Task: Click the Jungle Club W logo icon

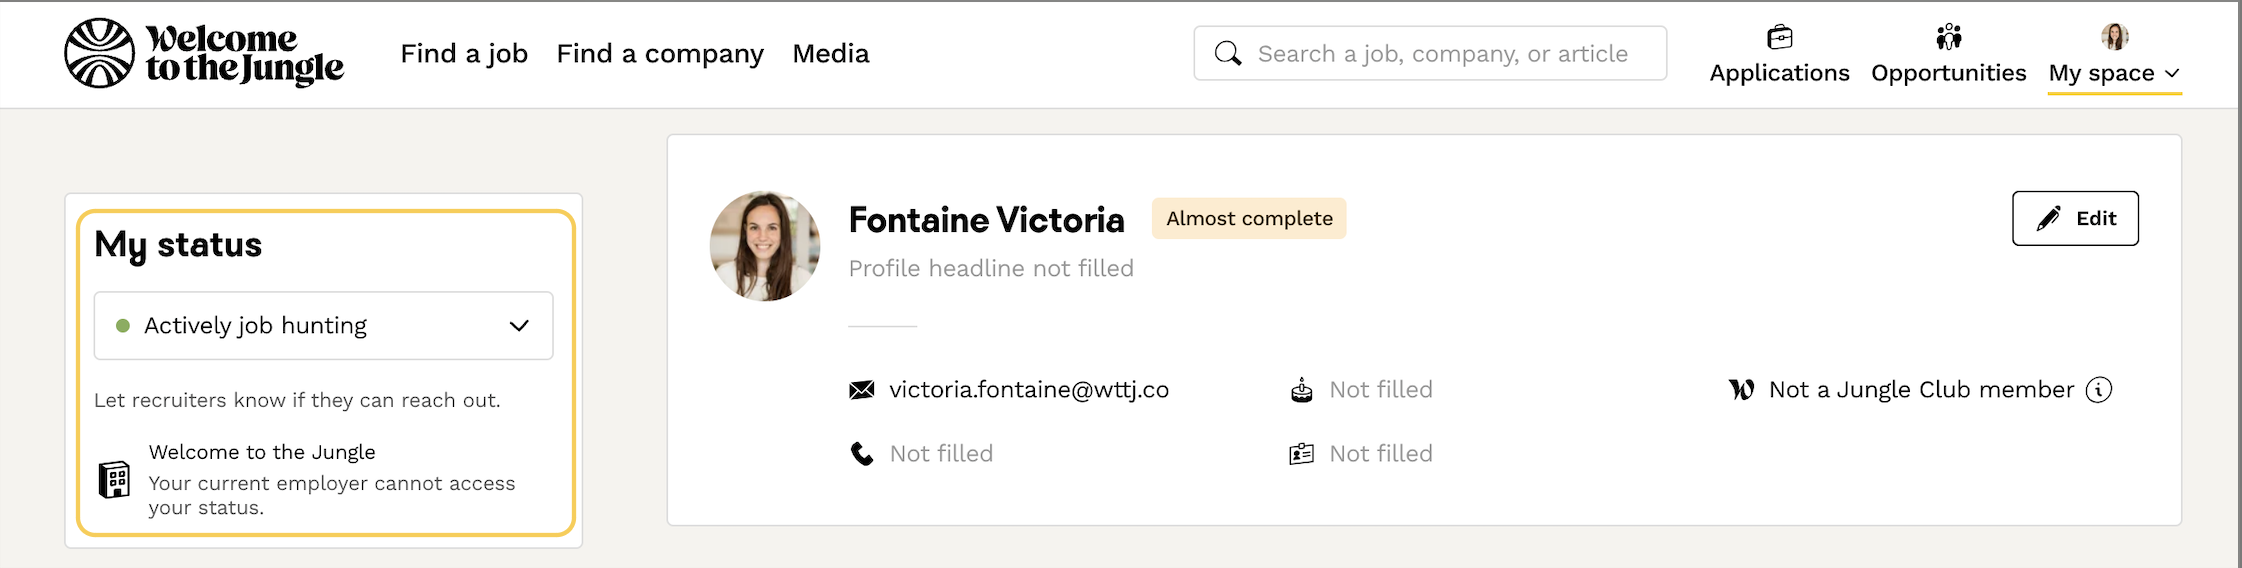Action: click(1741, 390)
